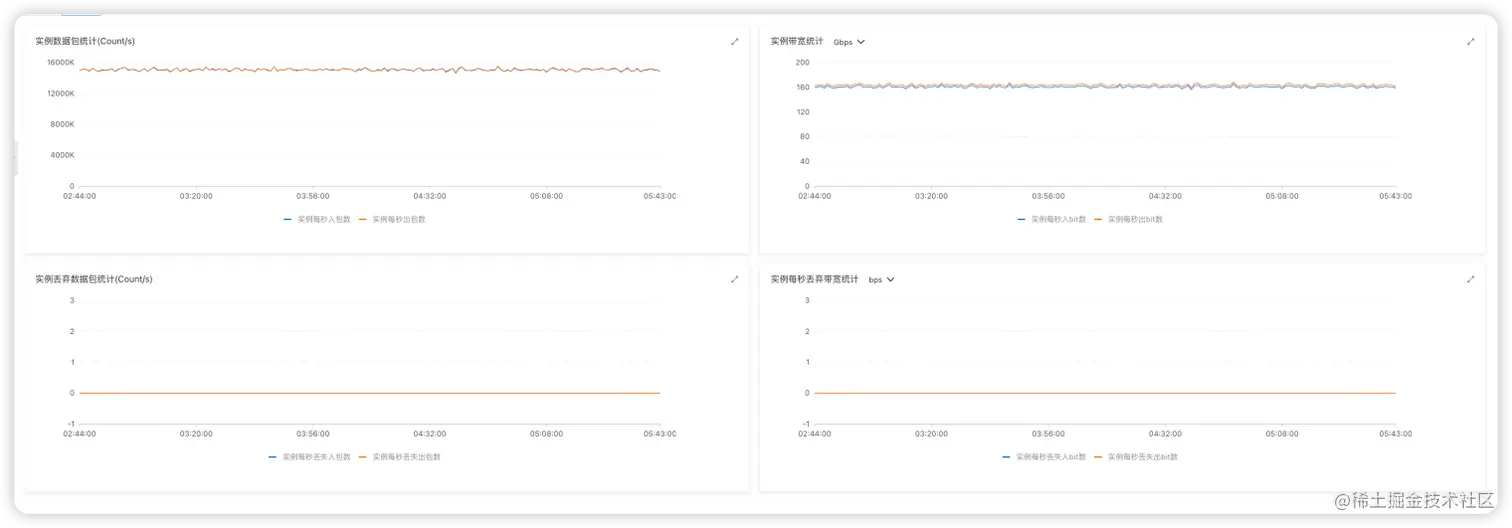Open the Gbps unit dropdown
The height and width of the screenshot is (528, 1512).
pyautogui.click(x=849, y=42)
